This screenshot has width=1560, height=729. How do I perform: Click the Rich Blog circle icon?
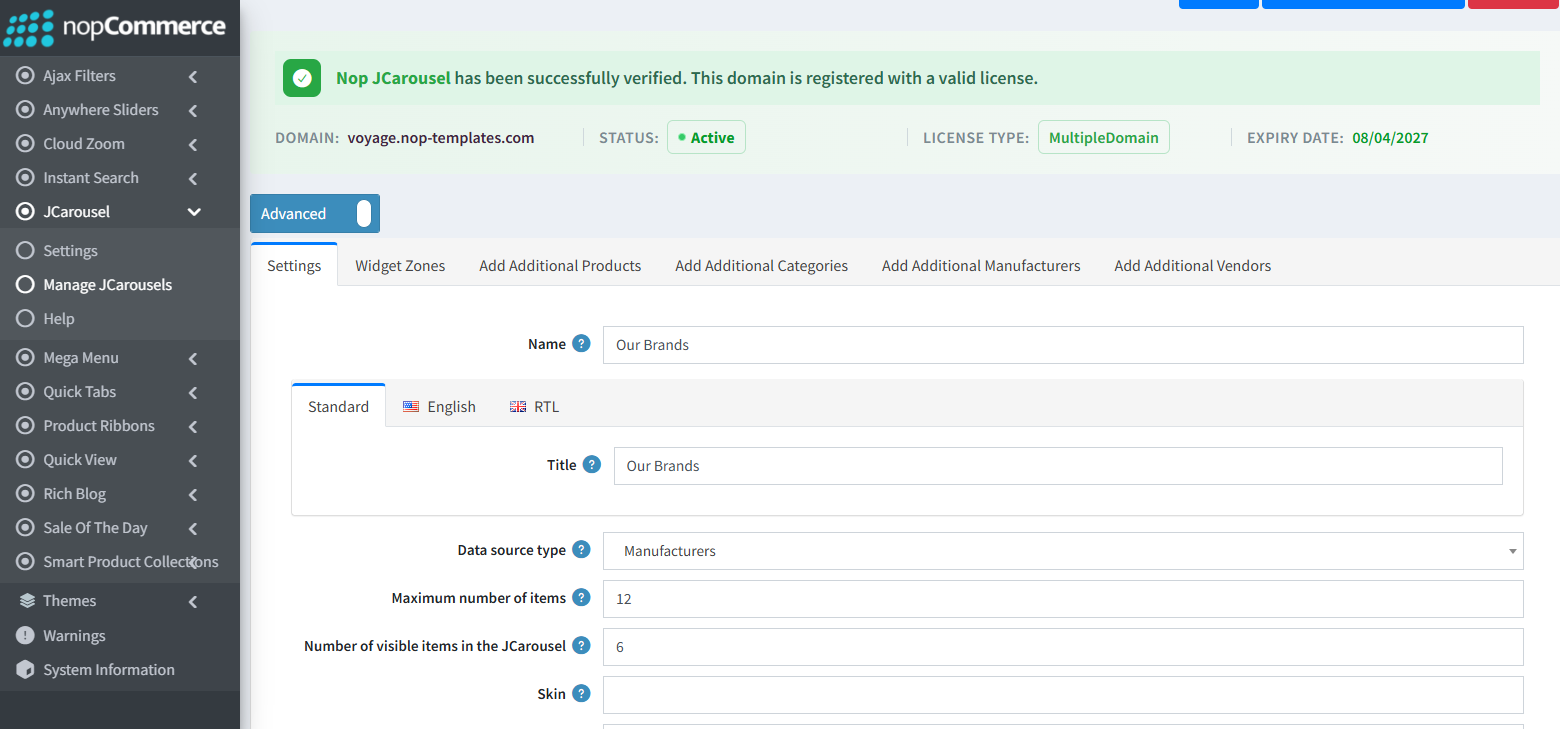pos(26,494)
